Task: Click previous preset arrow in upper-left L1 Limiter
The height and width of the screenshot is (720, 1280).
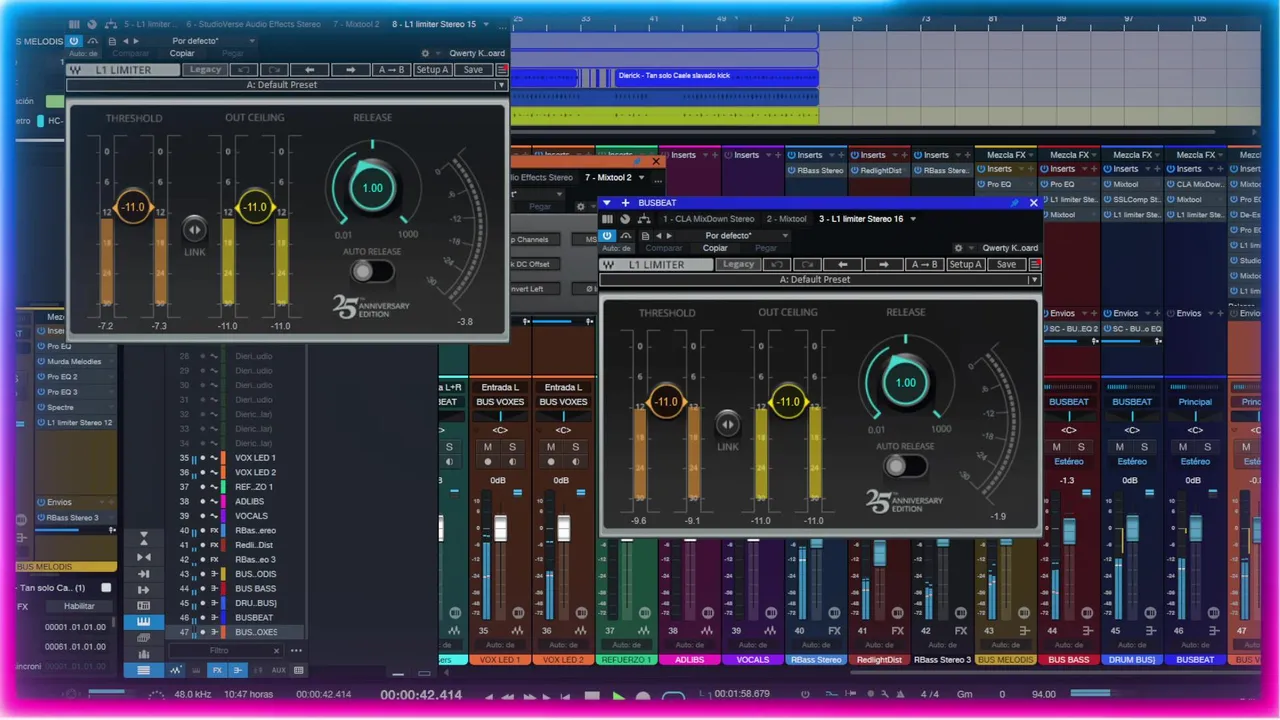Action: click(x=310, y=70)
